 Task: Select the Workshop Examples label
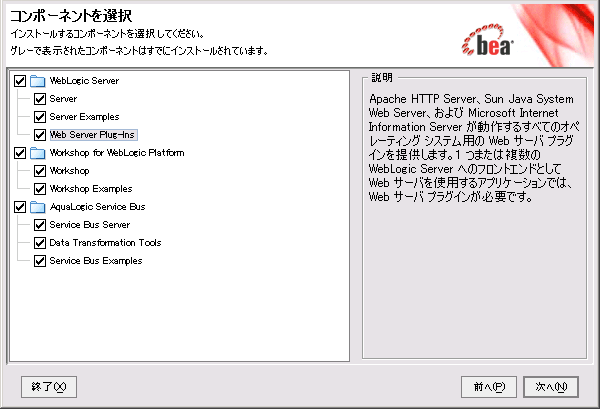pos(91,189)
